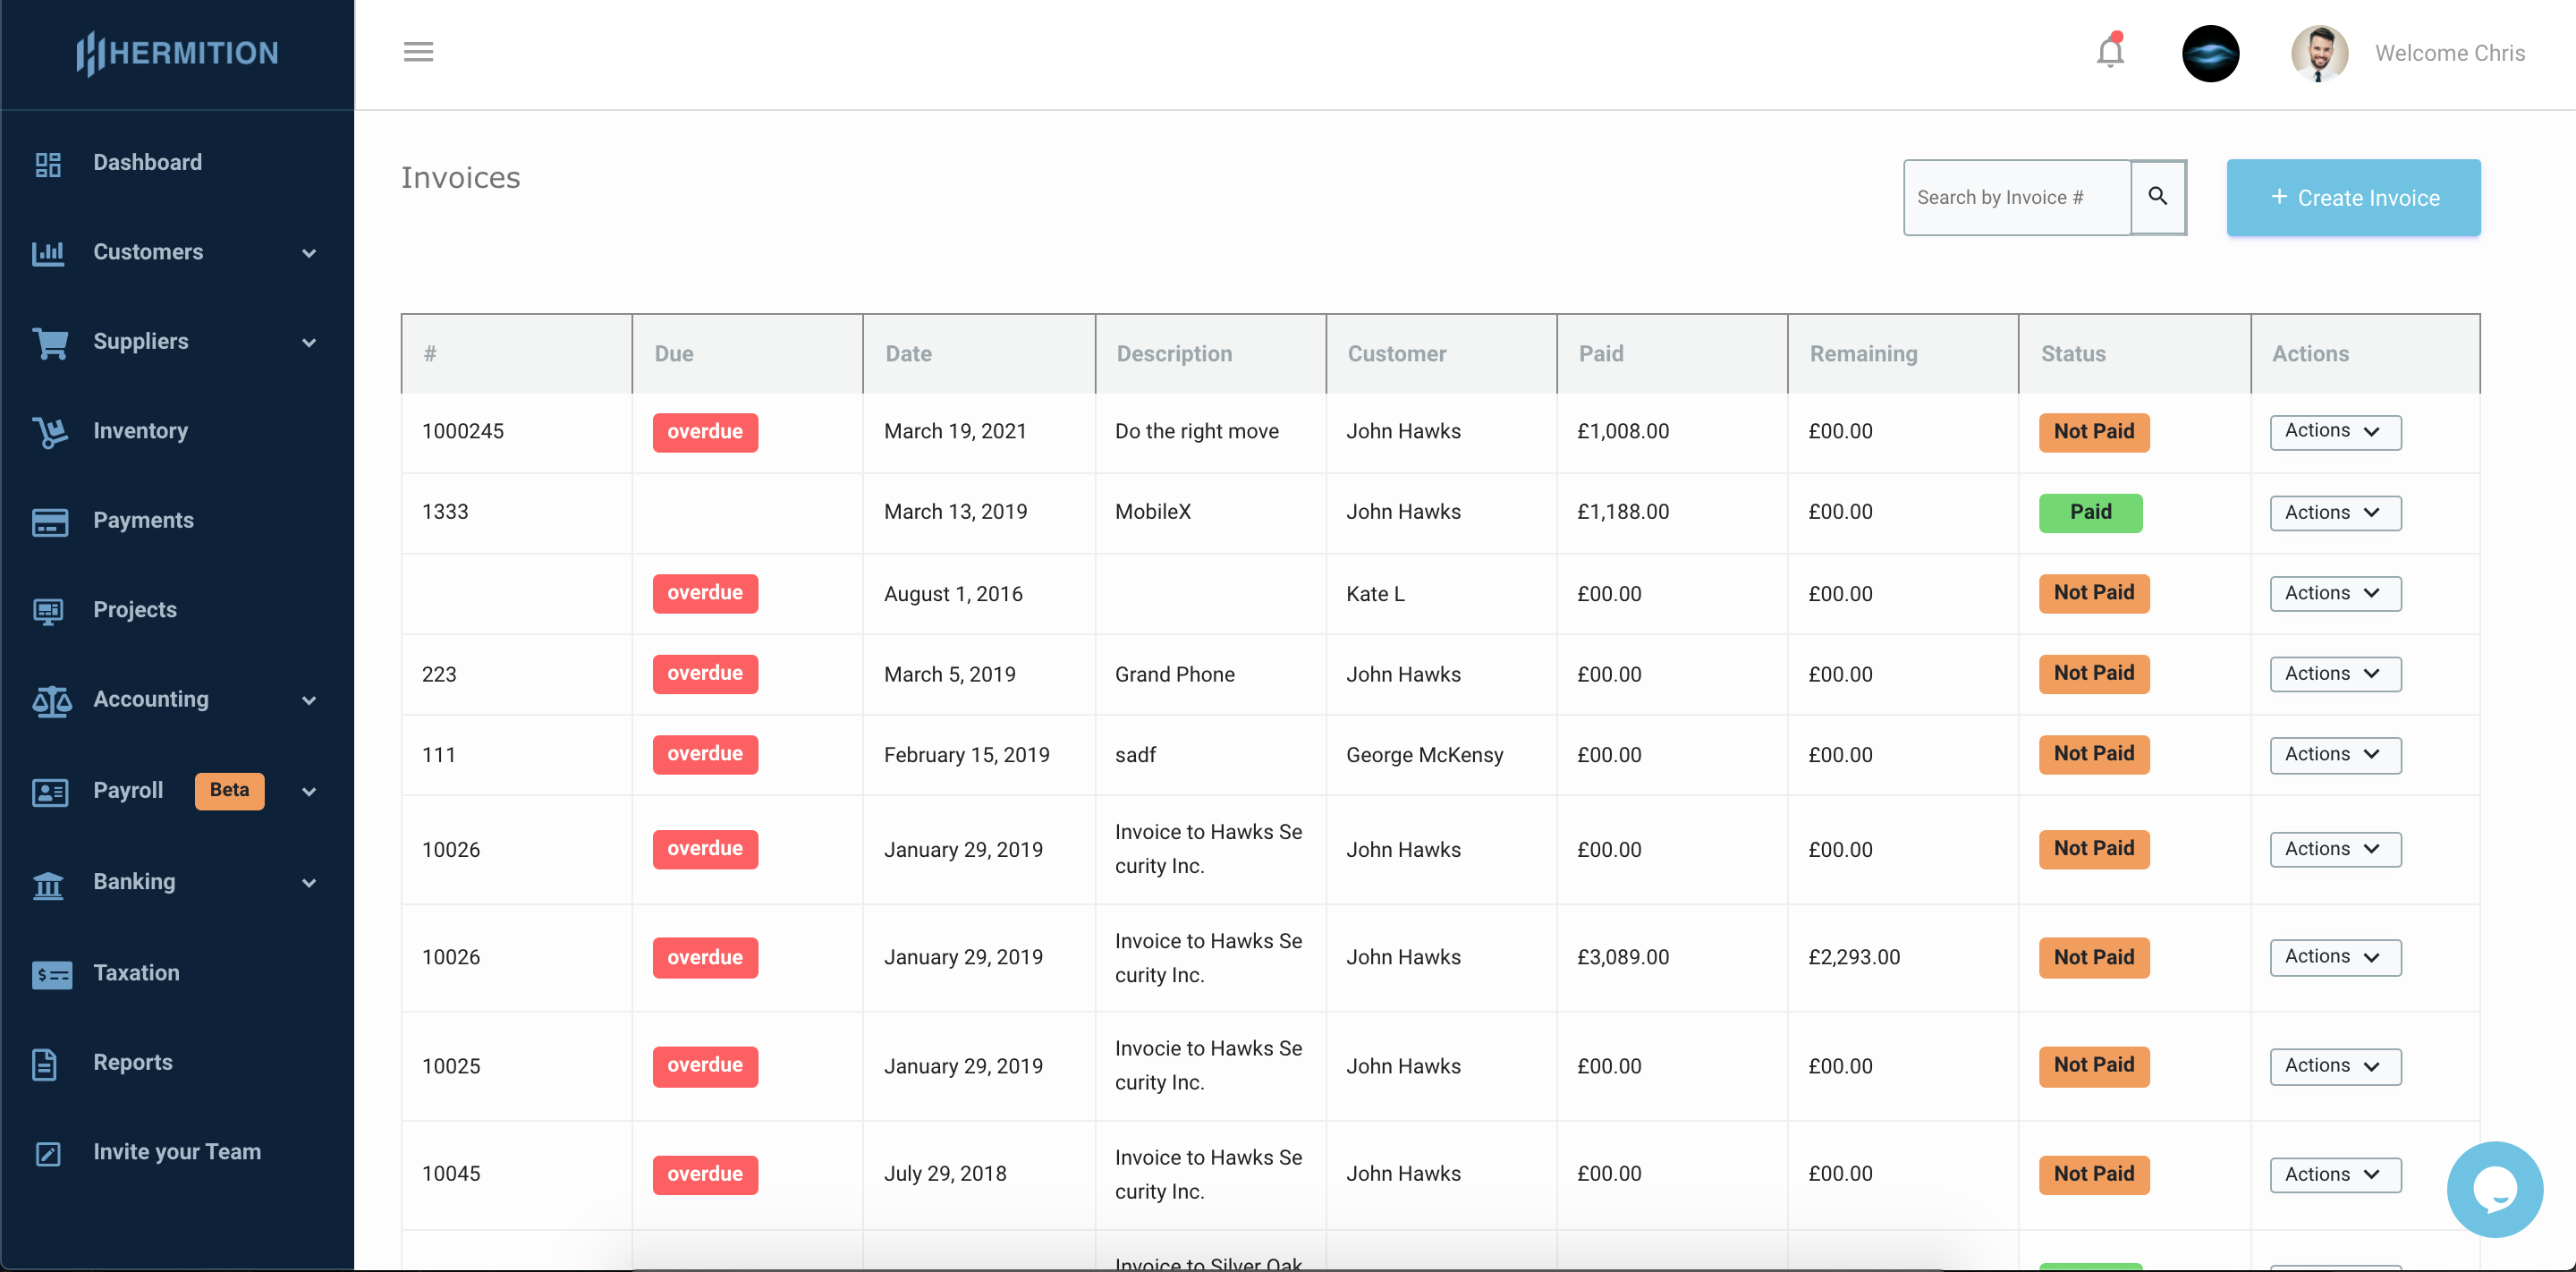
Task: Click the Invite your Team pencil icon
Action: coord(48,1153)
